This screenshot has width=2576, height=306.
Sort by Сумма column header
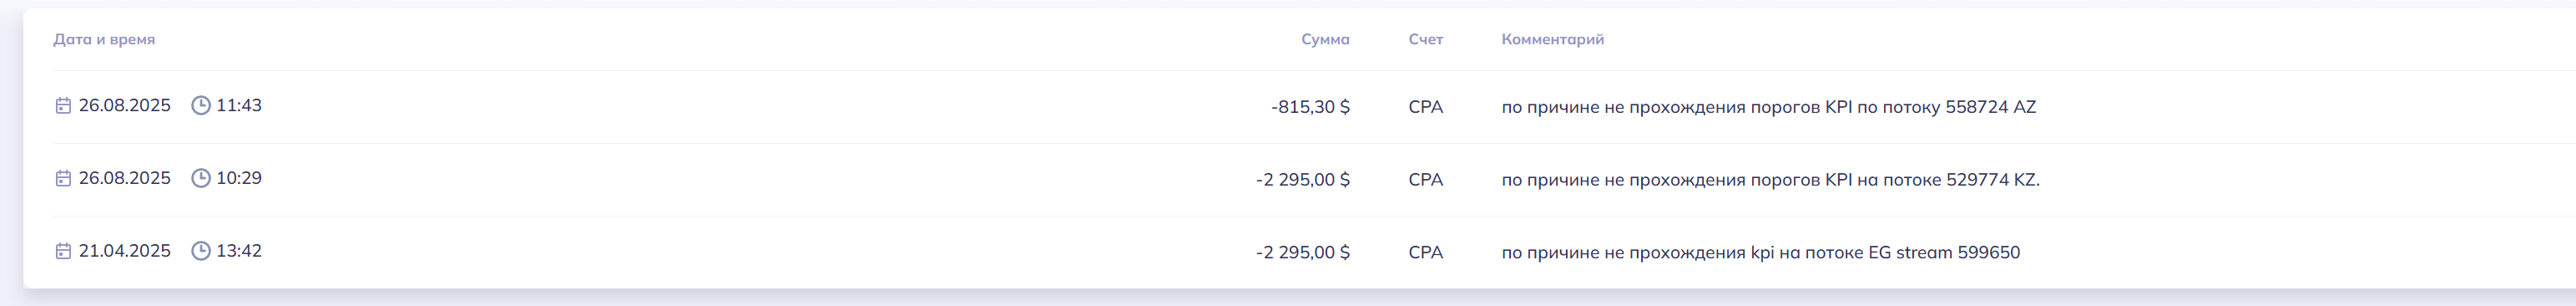tap(1325, 40)
